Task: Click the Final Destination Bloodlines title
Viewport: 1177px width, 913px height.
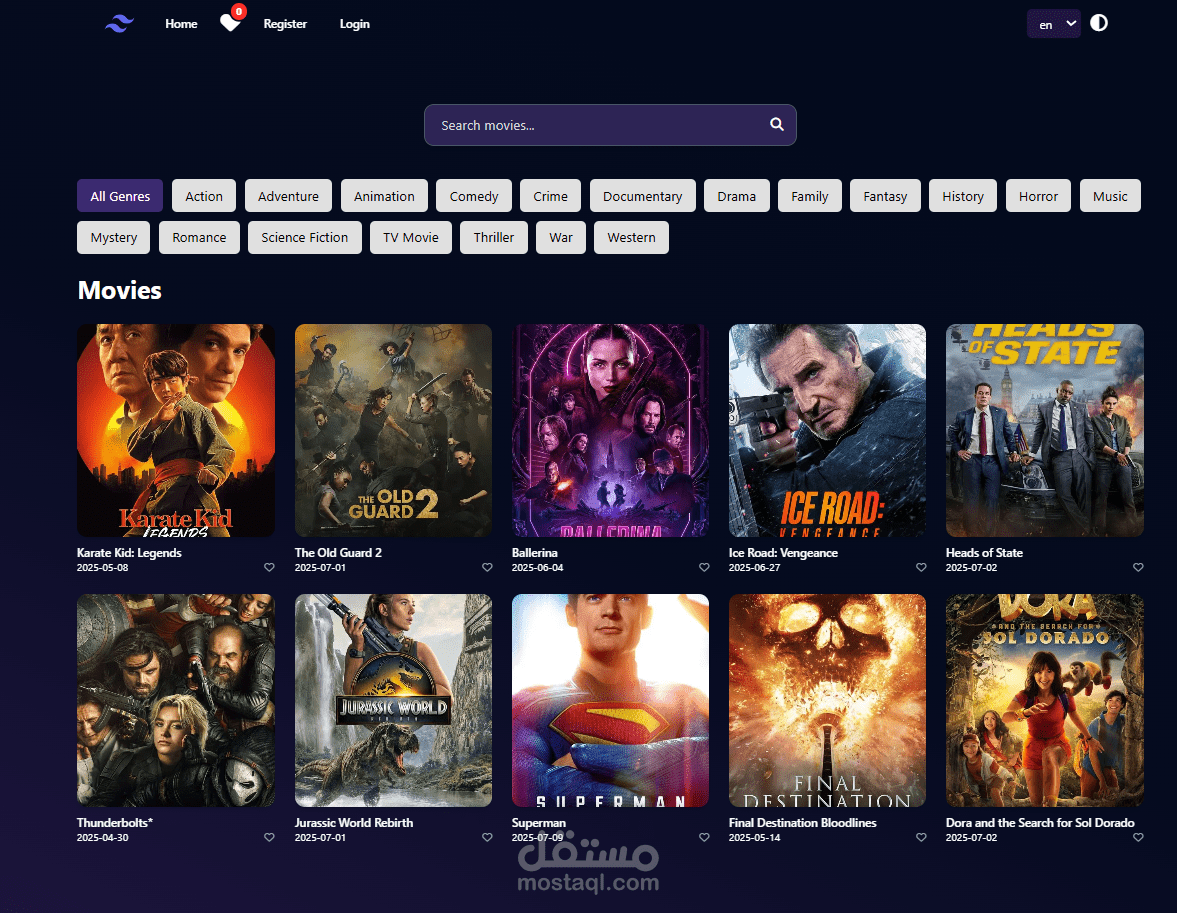Action: point(802,823)
